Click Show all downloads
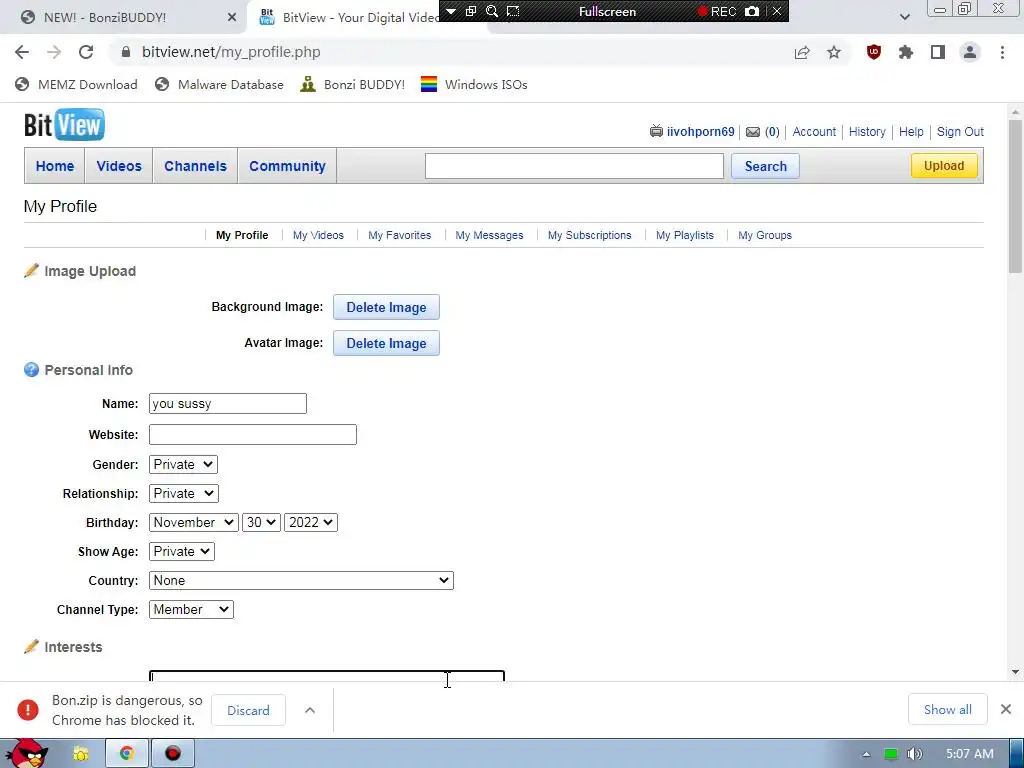Viewport: 1024px width, 768px height. [948, 709]
